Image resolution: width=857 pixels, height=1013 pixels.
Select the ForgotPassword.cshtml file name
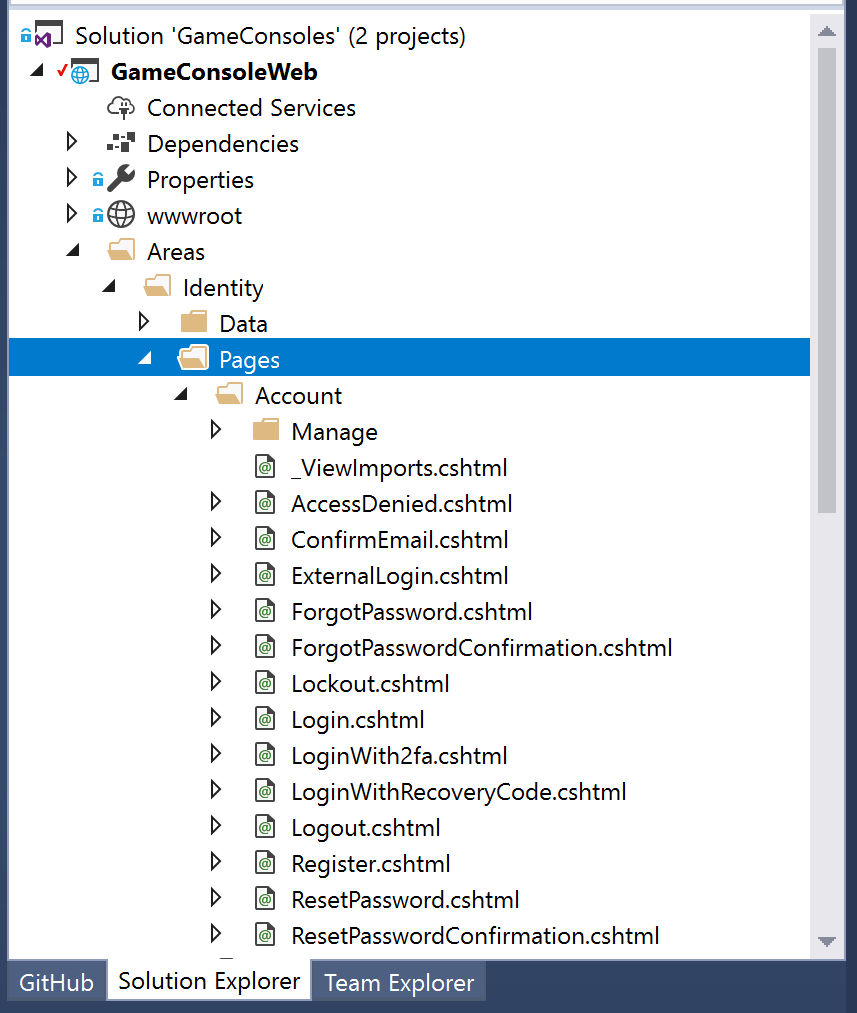tap(411, 612)
